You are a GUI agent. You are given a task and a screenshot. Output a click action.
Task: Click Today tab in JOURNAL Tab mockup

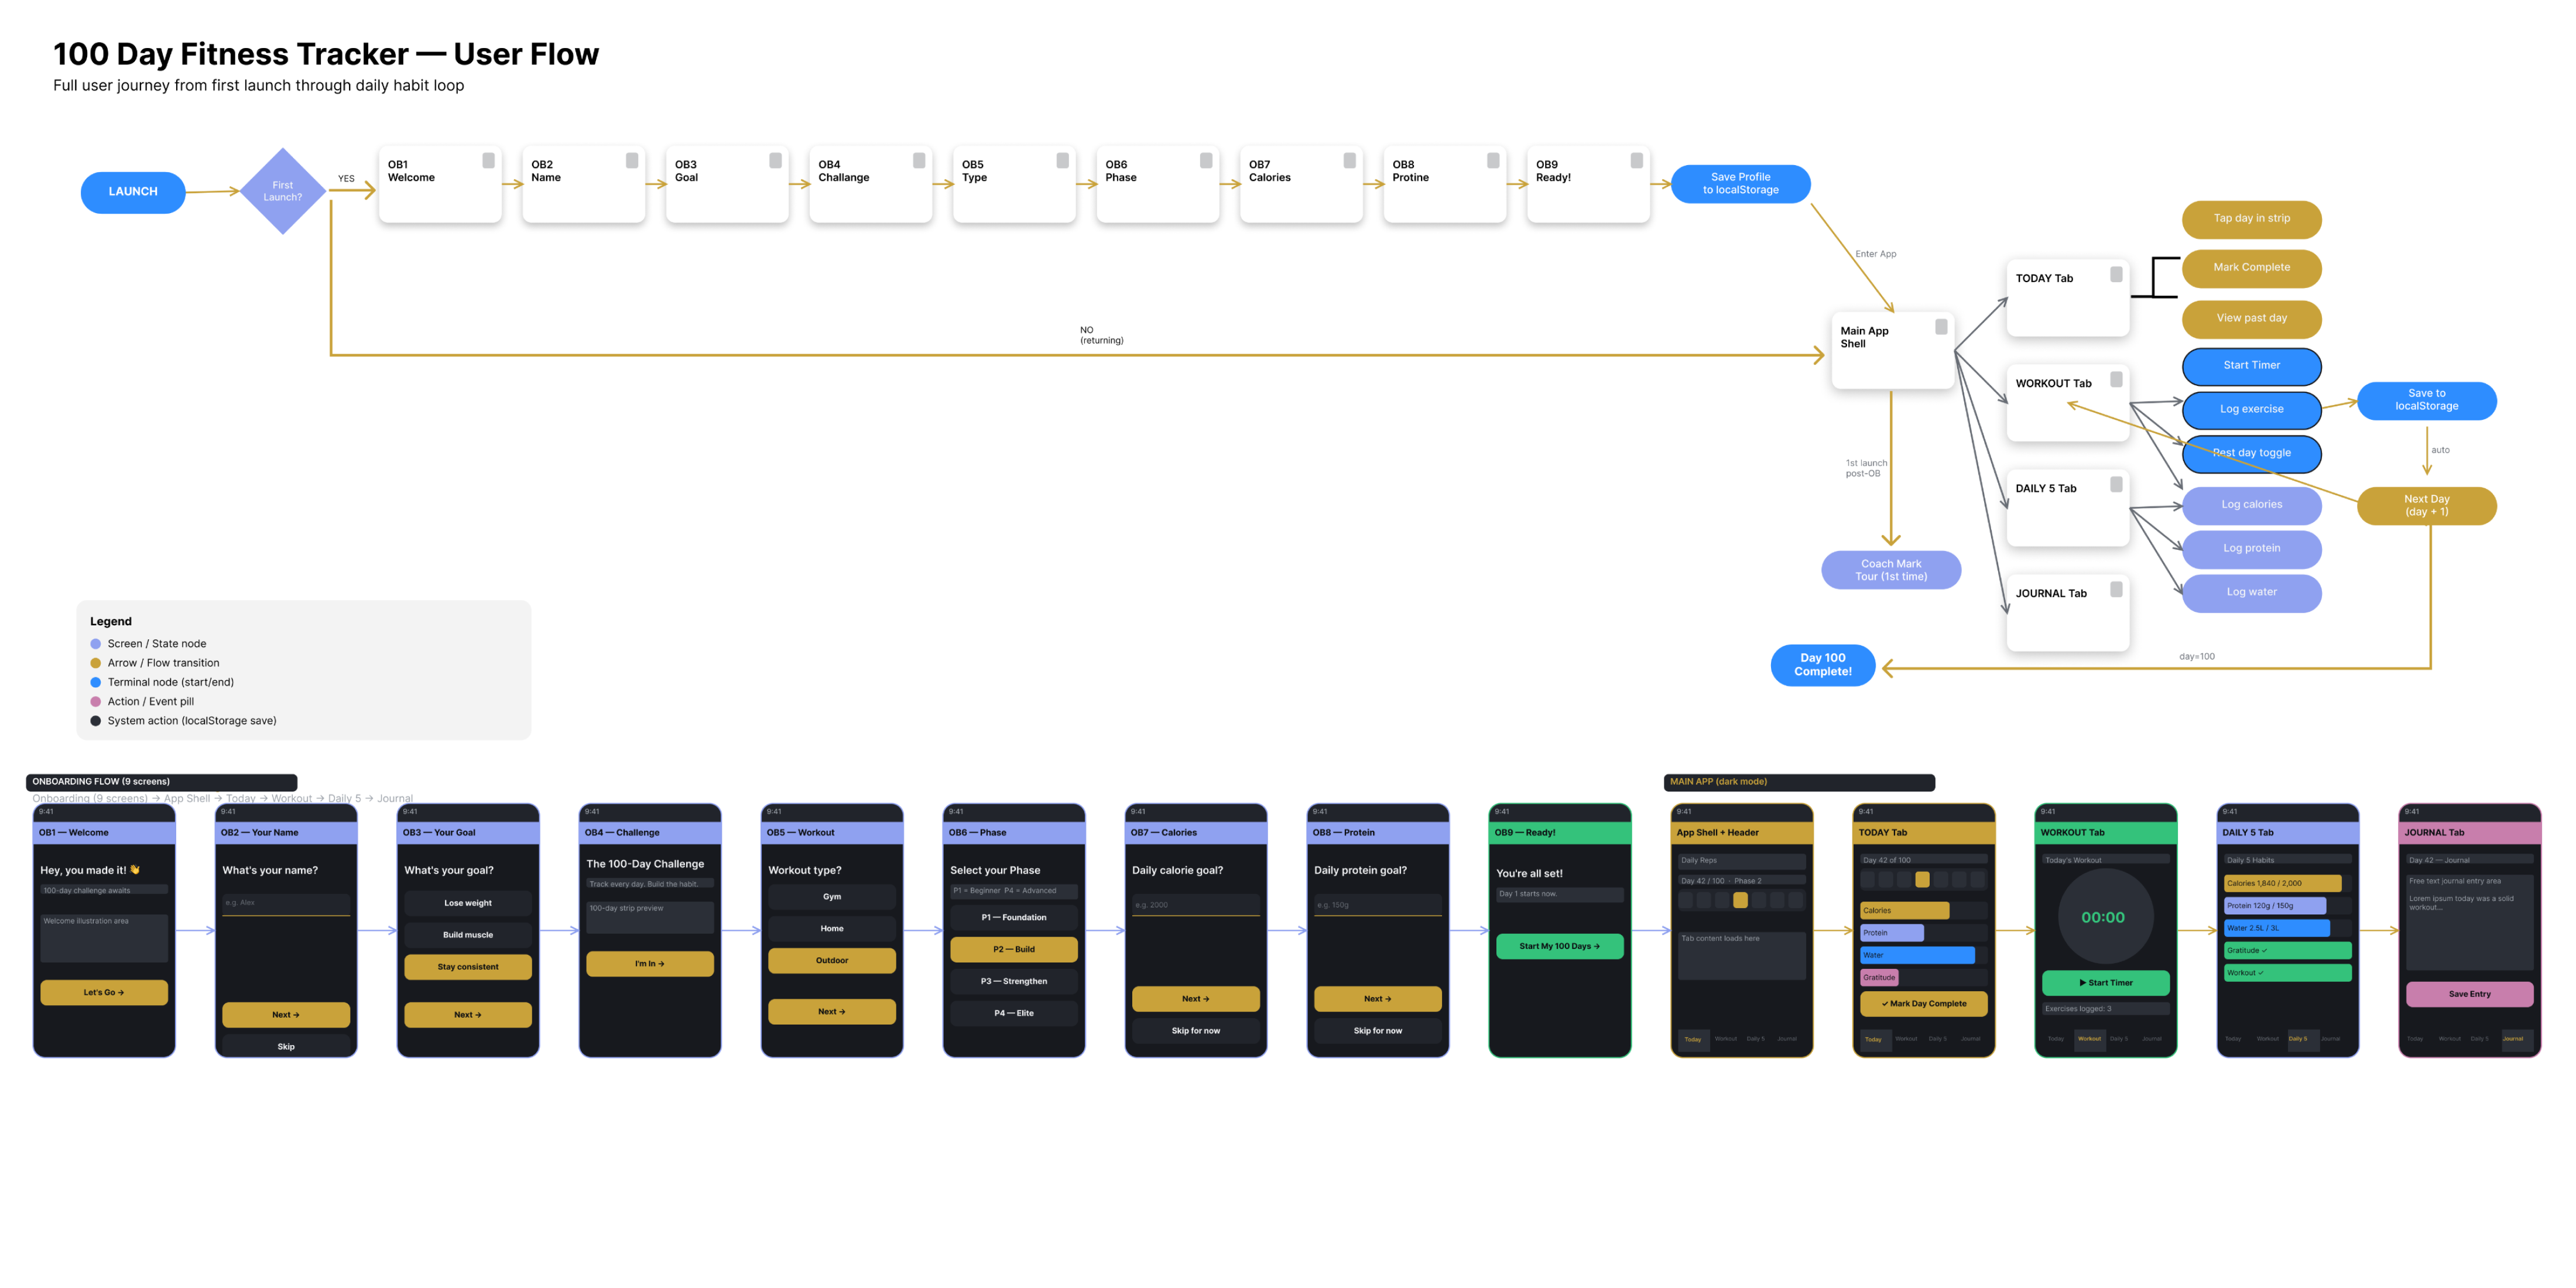2415,1039
